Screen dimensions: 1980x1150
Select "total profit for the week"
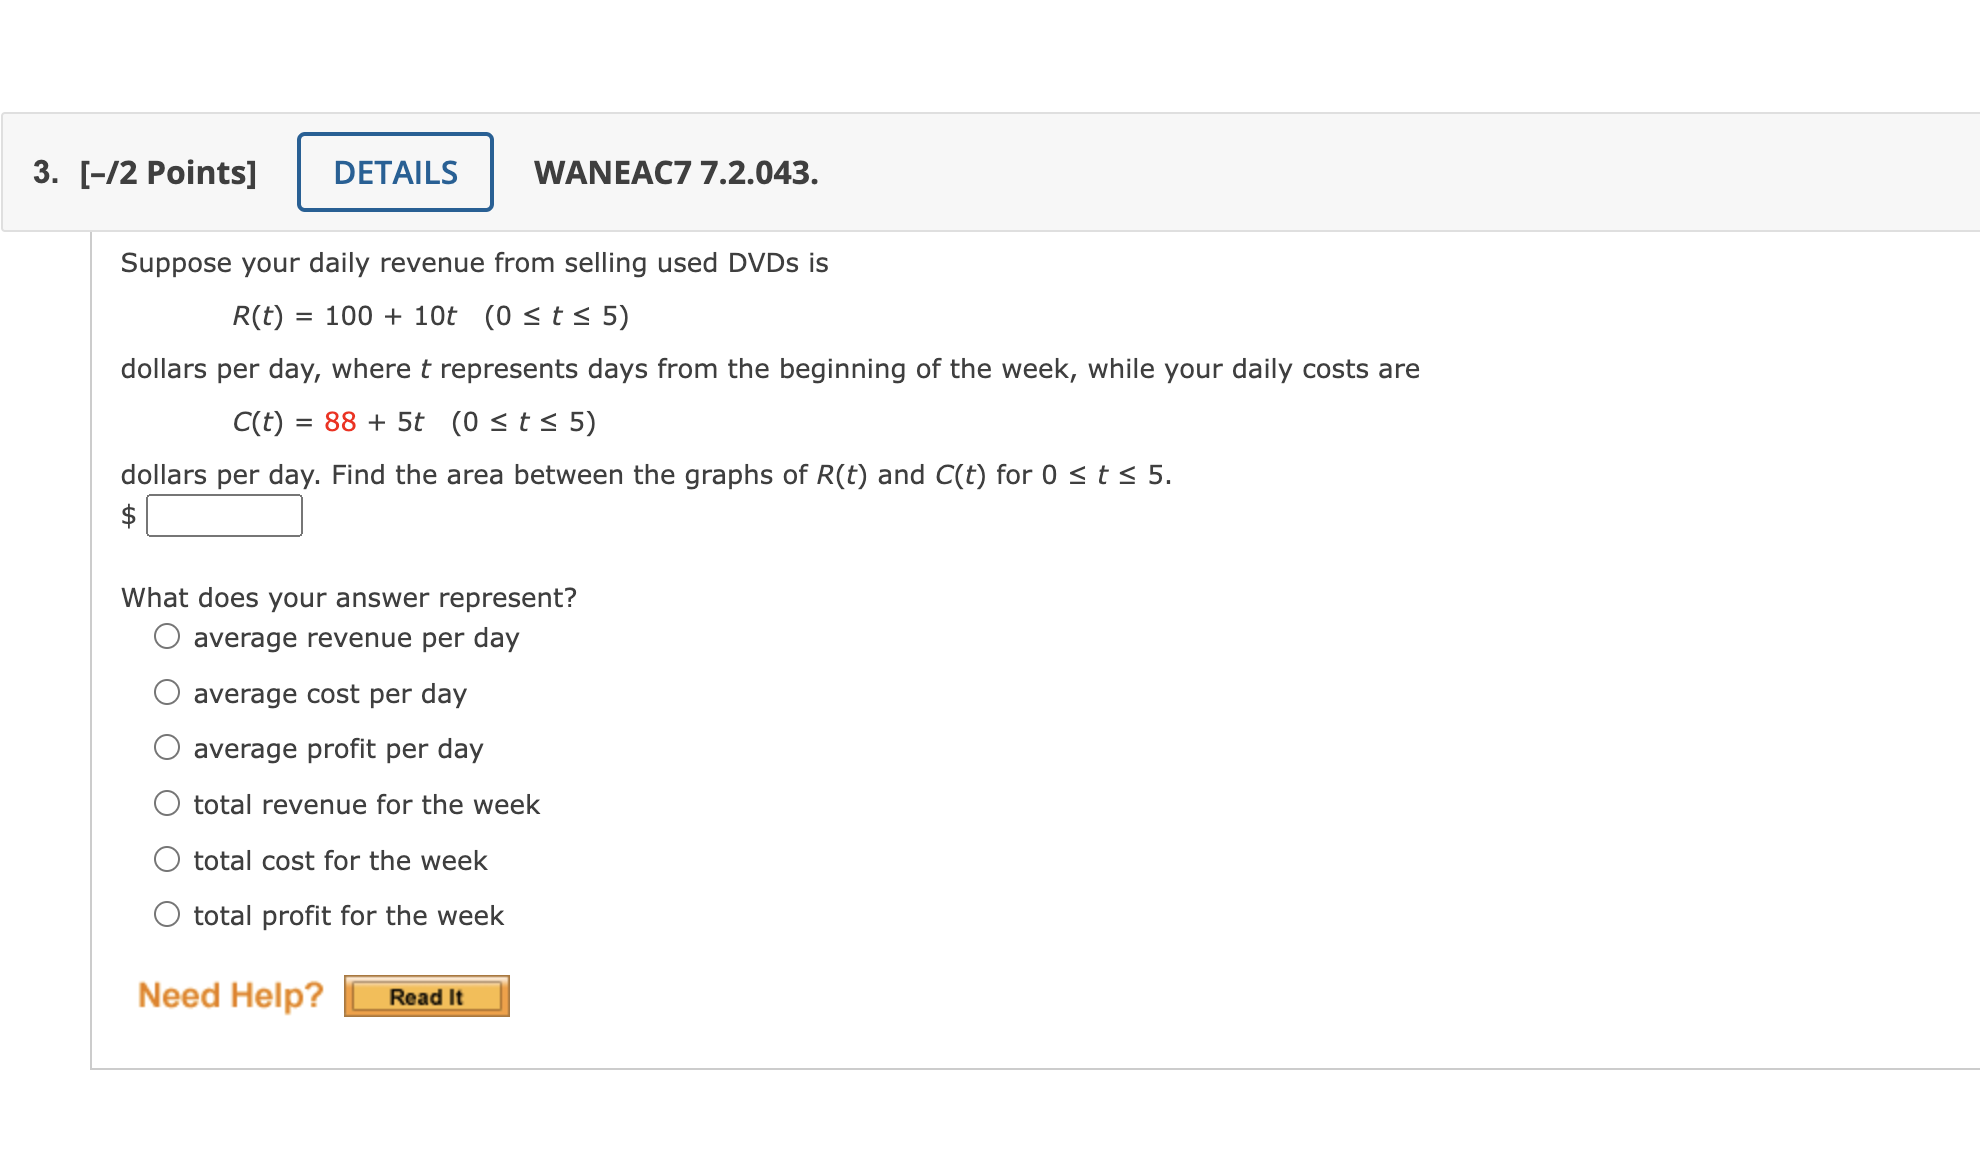(x=167, y=912)
